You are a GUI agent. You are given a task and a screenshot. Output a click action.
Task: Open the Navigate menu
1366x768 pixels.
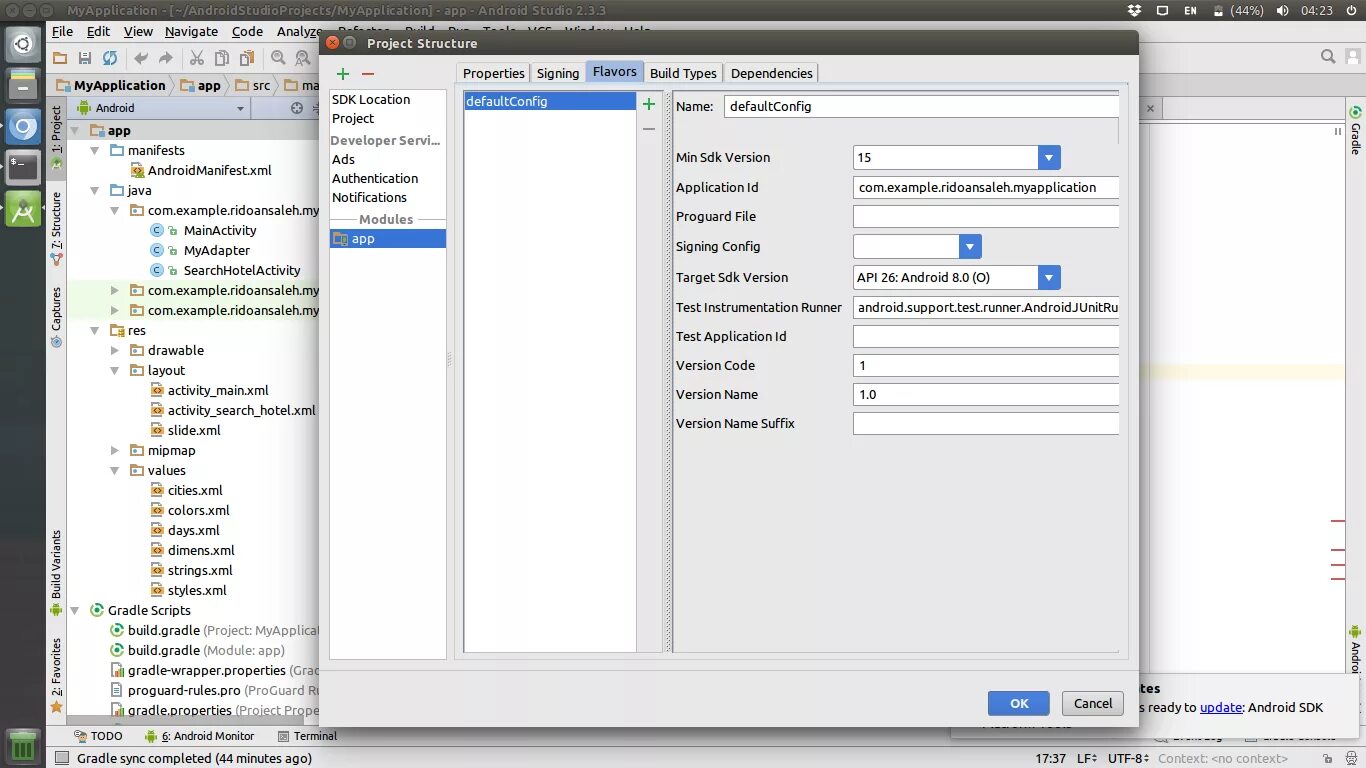[x=191, y=31]
